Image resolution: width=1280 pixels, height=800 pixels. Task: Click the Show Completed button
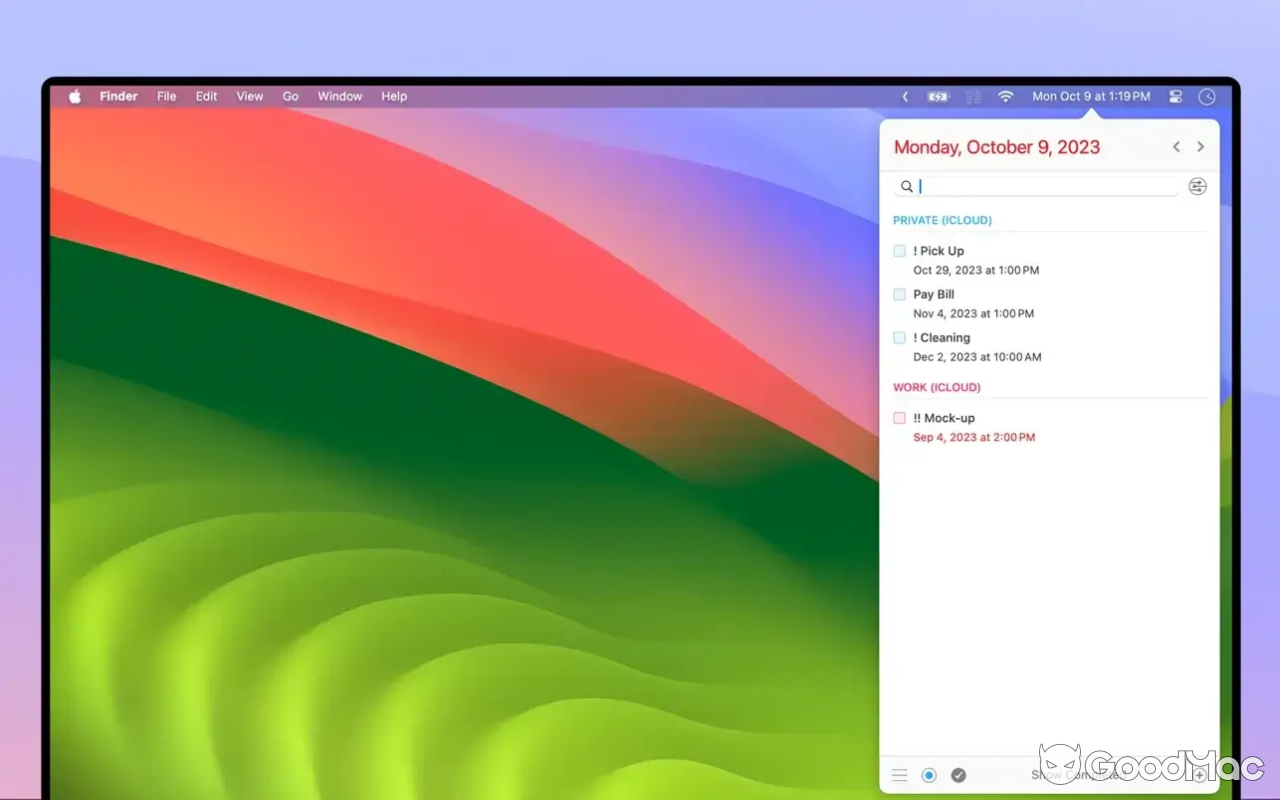pos(1076,775)
